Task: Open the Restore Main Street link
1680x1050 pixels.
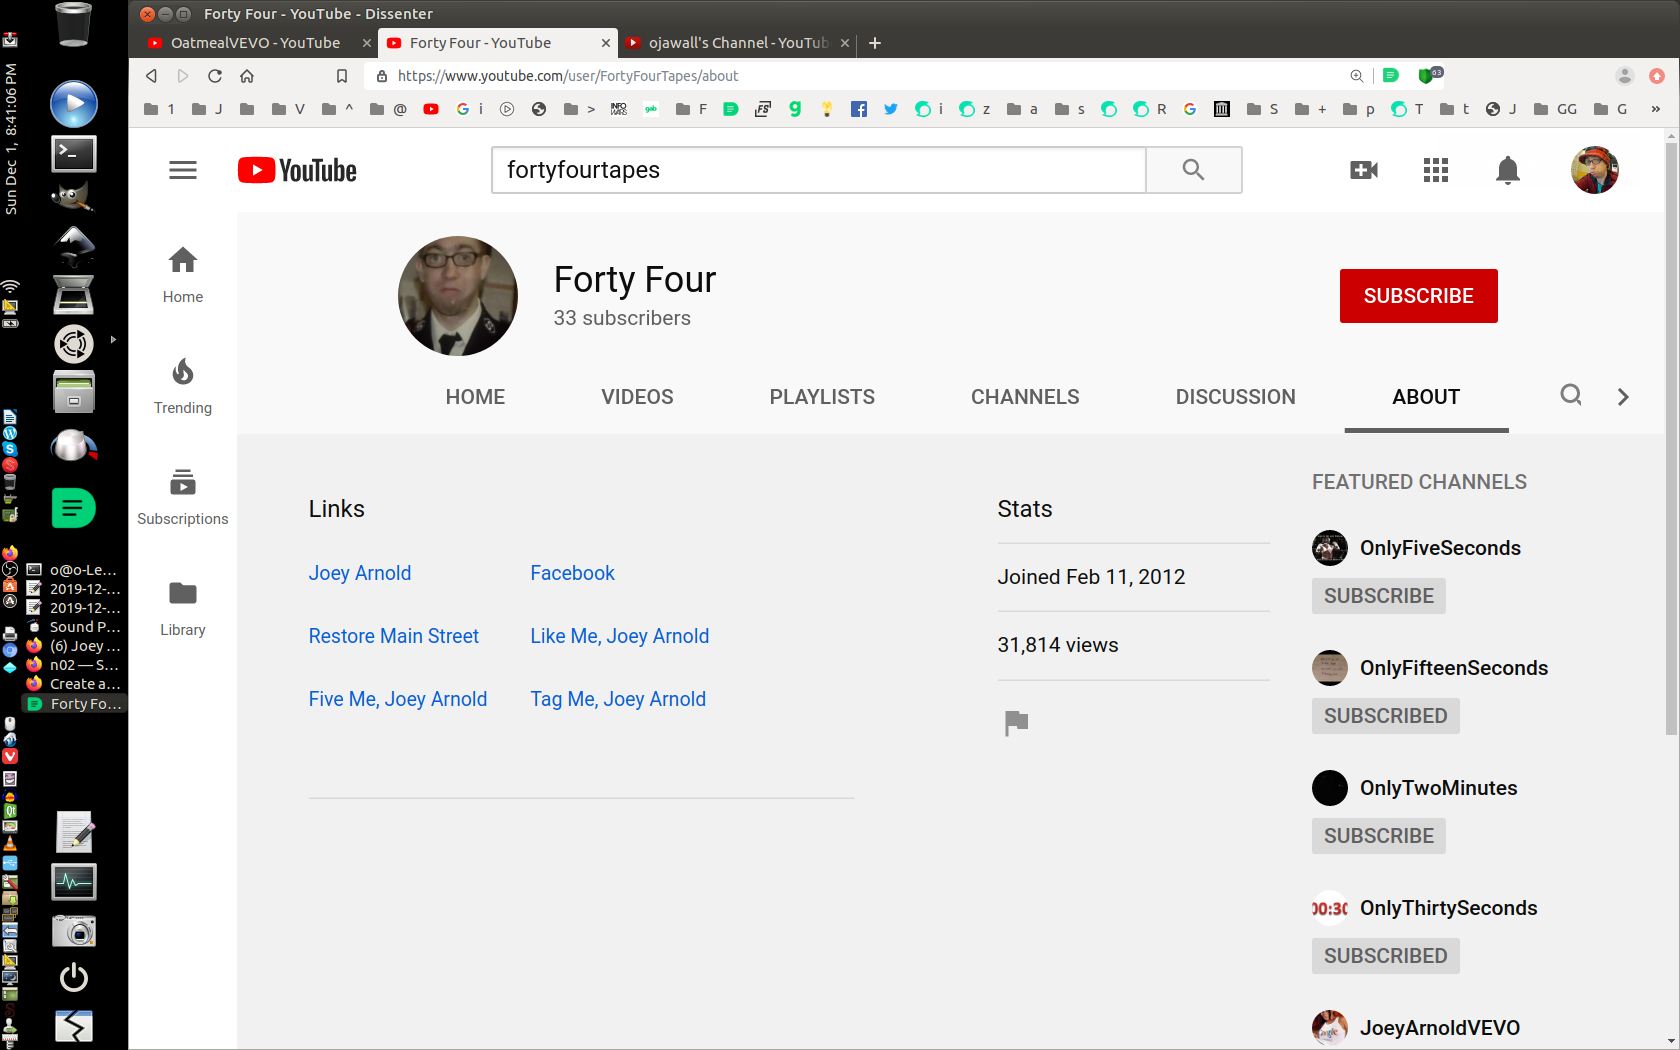Action: click(394, 636)
